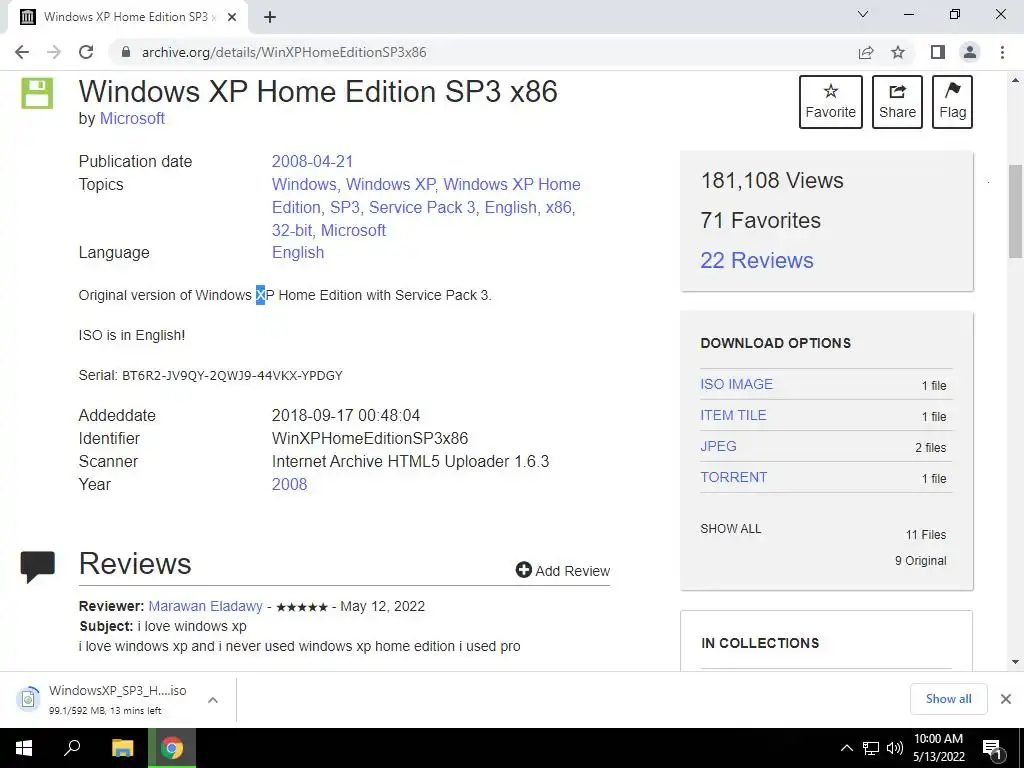
Task: Click the reviews speech bubble icon
Action: [x=37, y=566]
